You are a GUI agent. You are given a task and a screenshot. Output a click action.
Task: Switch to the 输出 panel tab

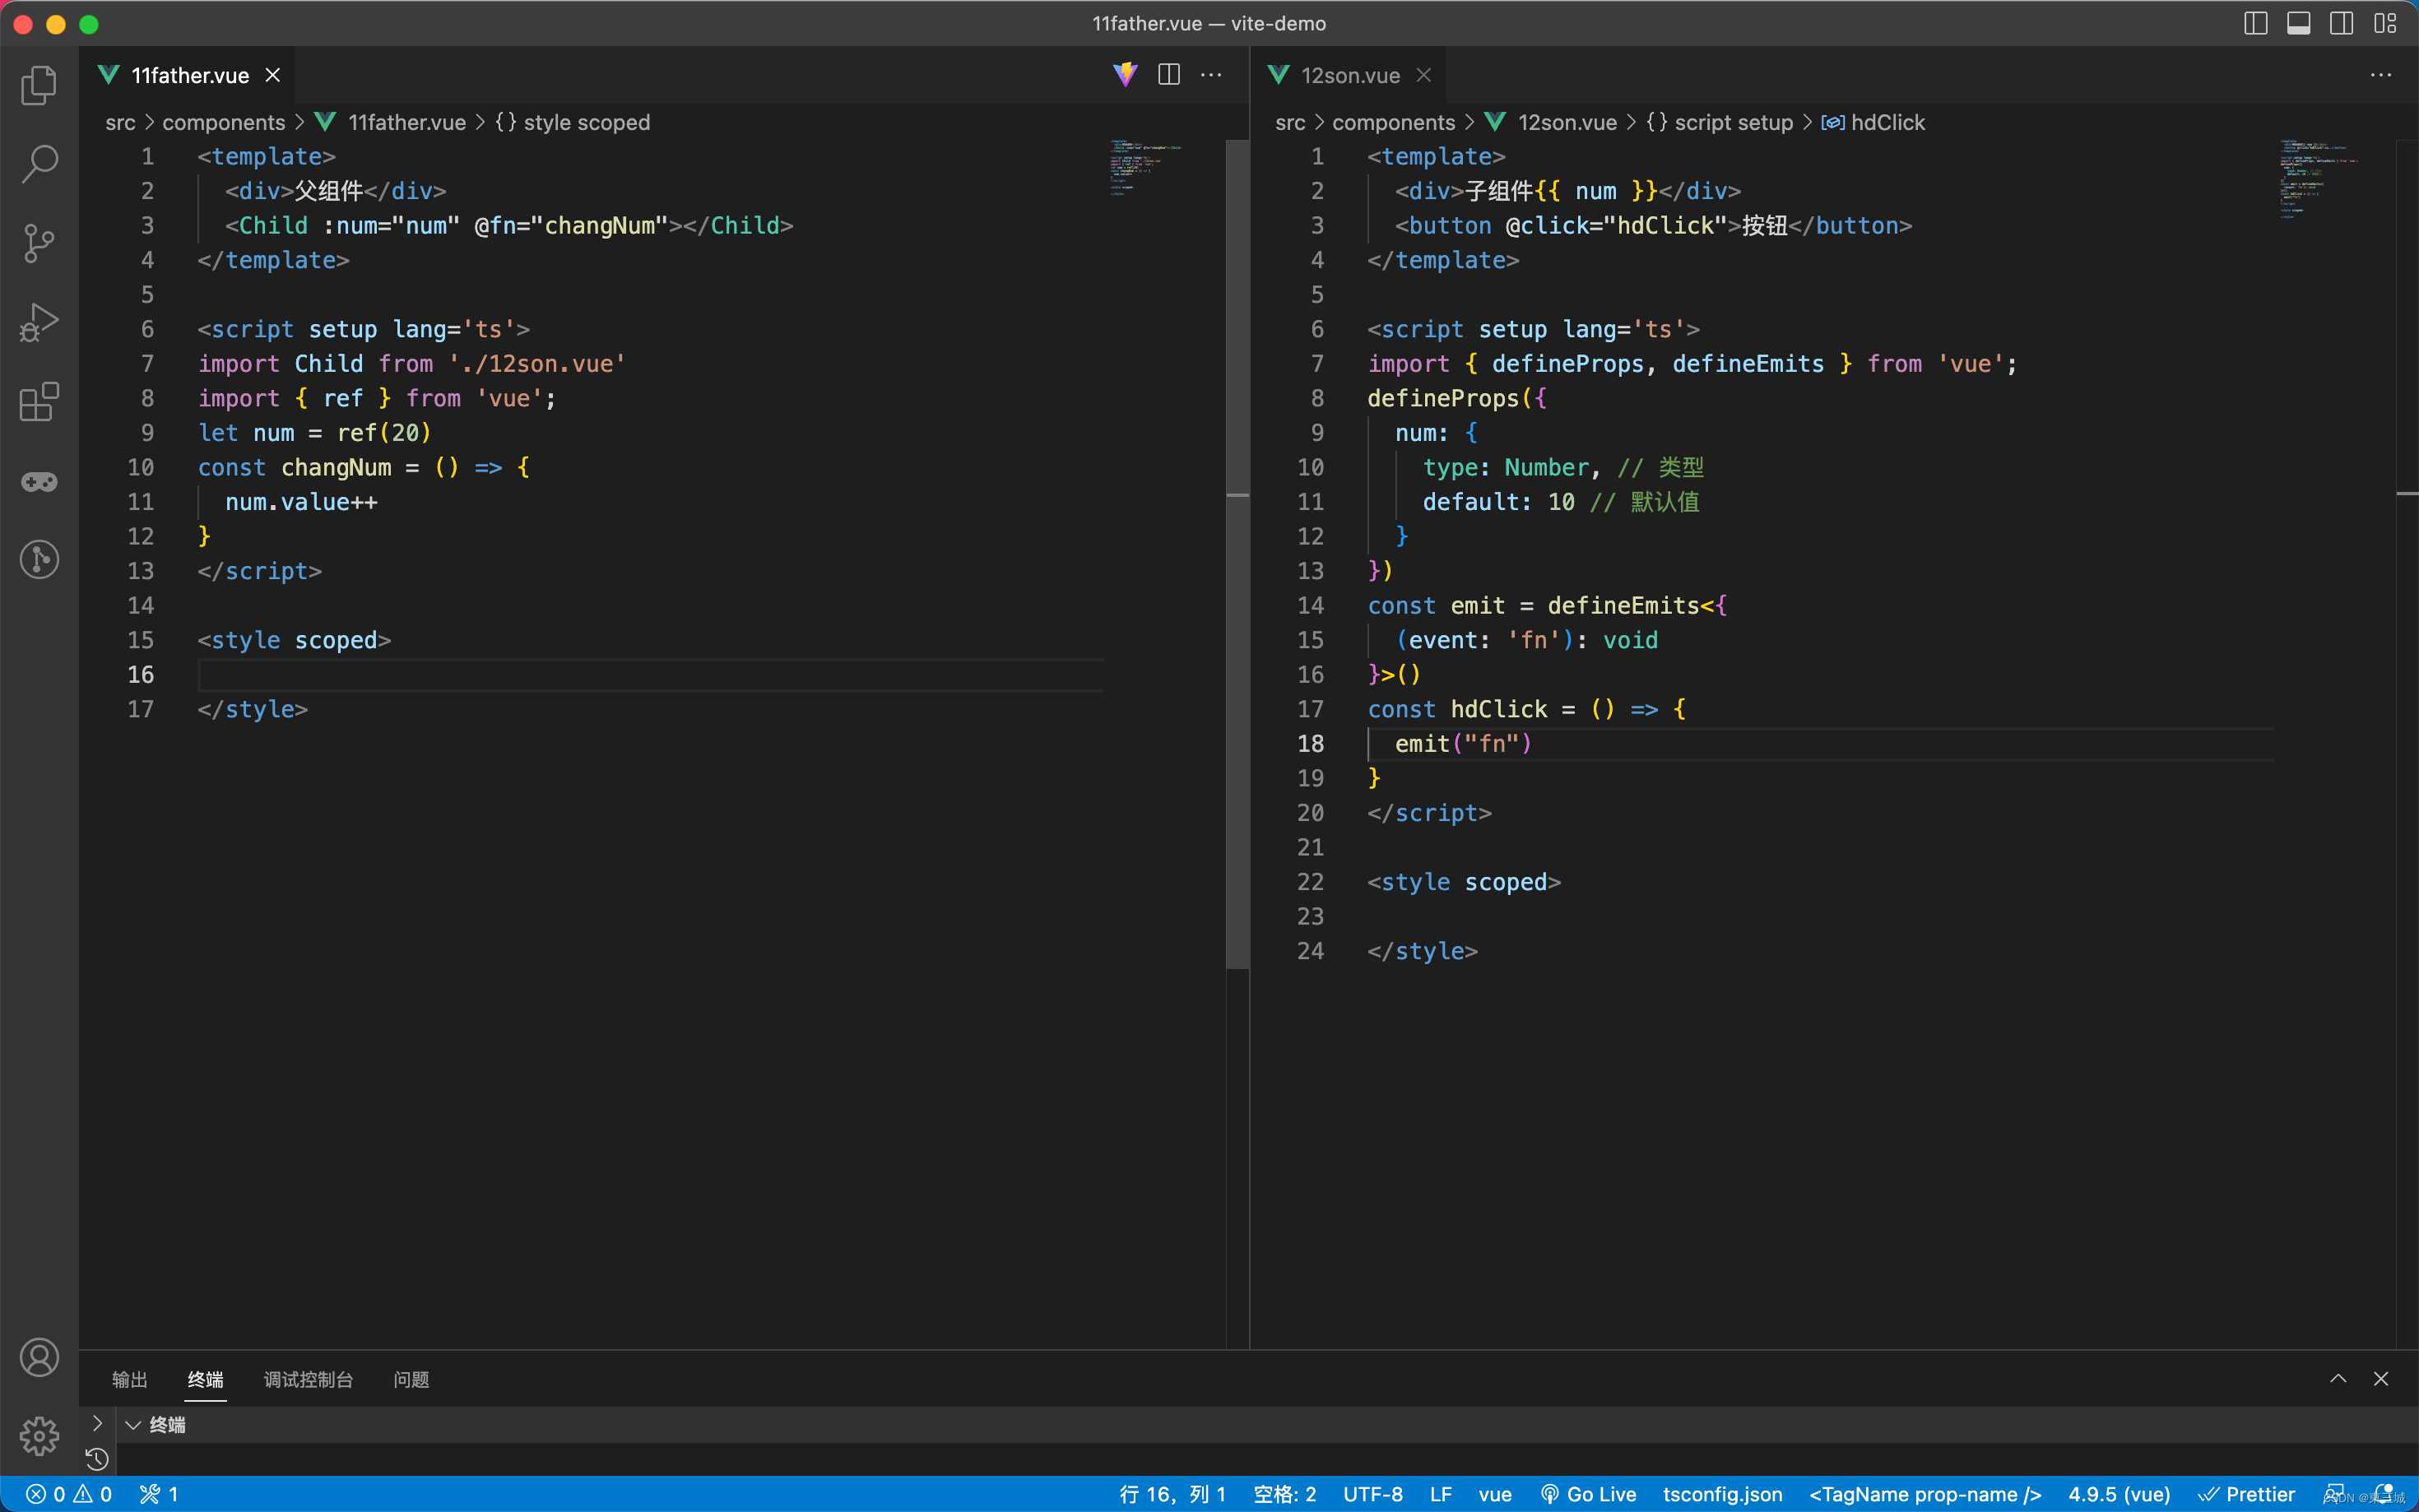coord(130,1380)
